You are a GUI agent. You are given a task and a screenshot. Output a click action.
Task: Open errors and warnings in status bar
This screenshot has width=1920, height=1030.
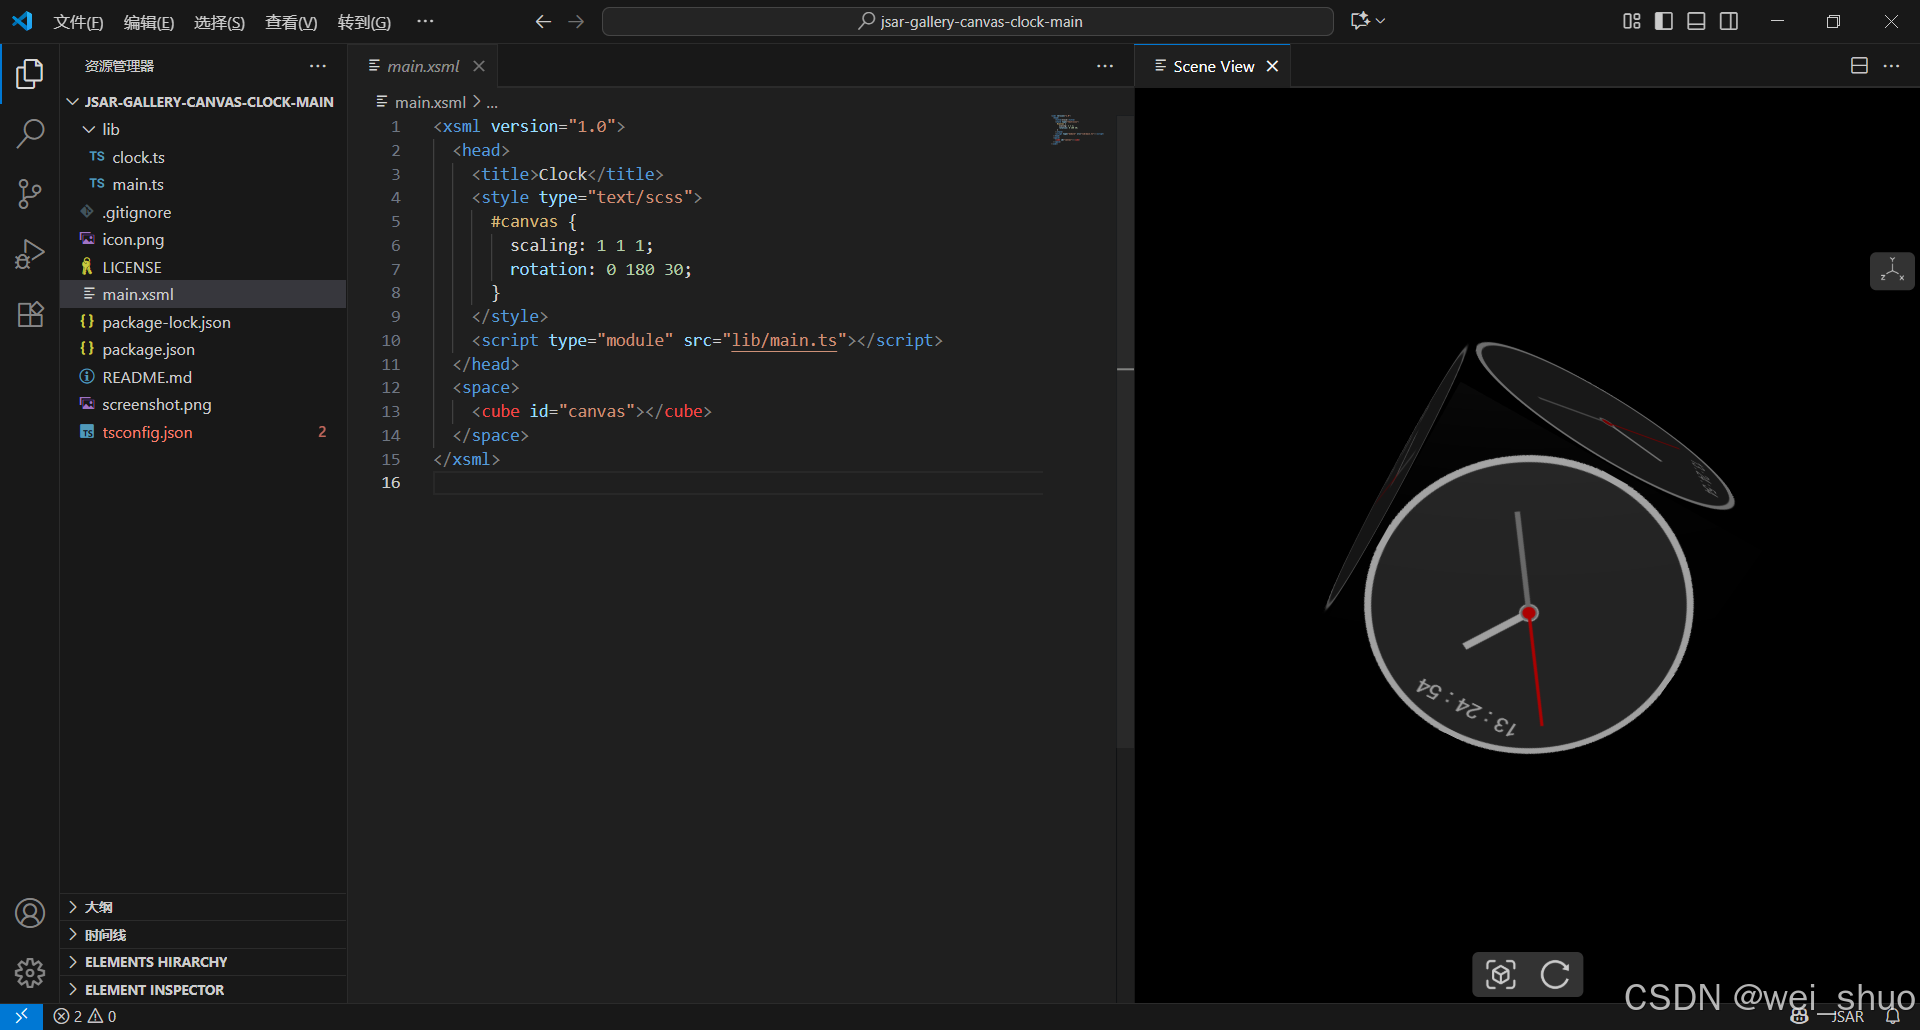click(85, 1016)
